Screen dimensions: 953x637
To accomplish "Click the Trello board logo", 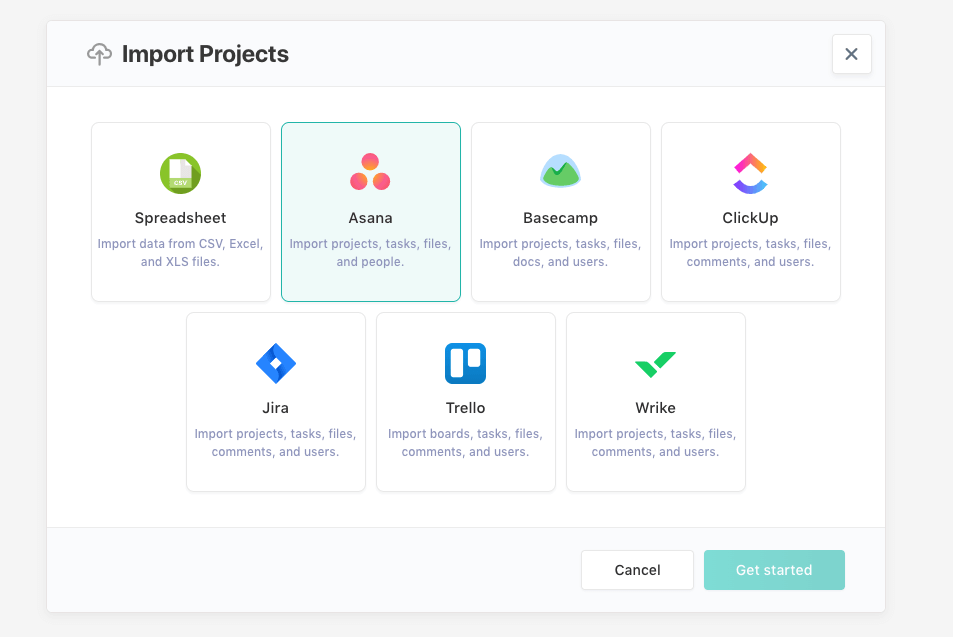I will coord(465,362).
